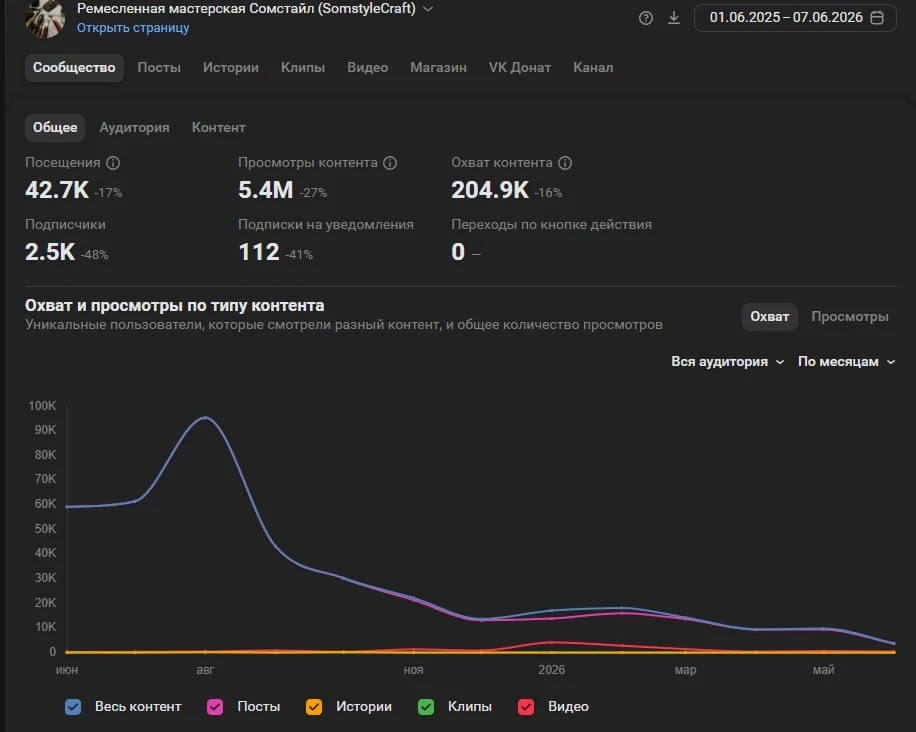Viewport: 916px width, 732px height.
Task: Toggle the 'Весь контент' legend checkbox
Action: pos(73,707)
